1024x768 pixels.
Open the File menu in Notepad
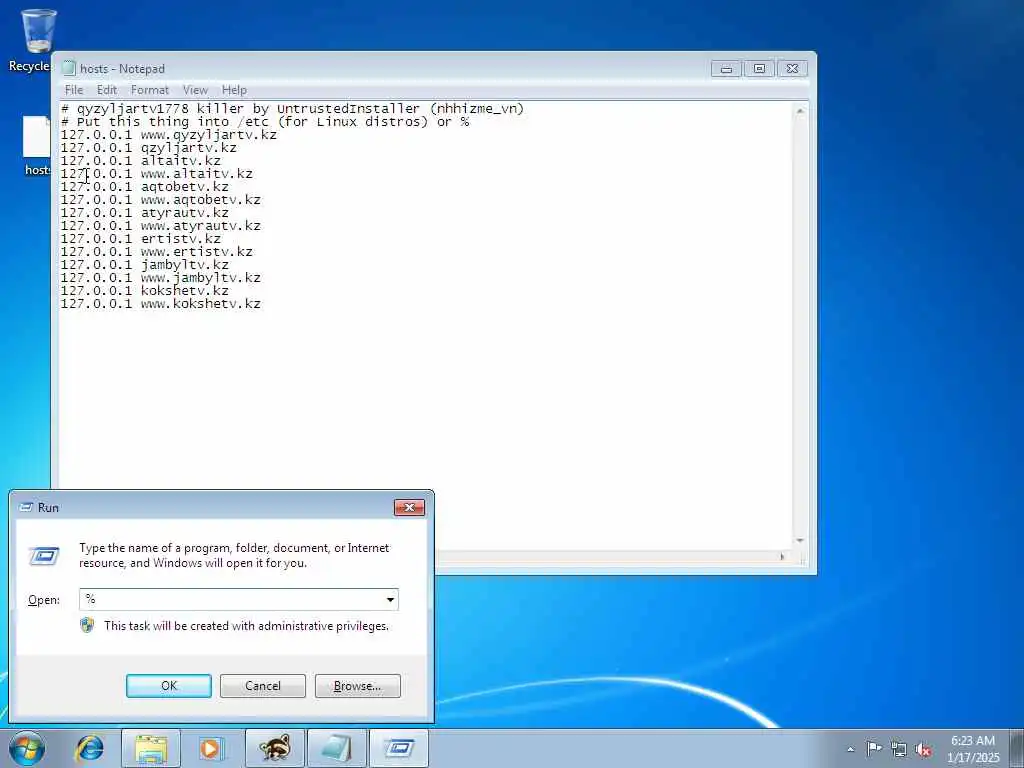(74, 90)
